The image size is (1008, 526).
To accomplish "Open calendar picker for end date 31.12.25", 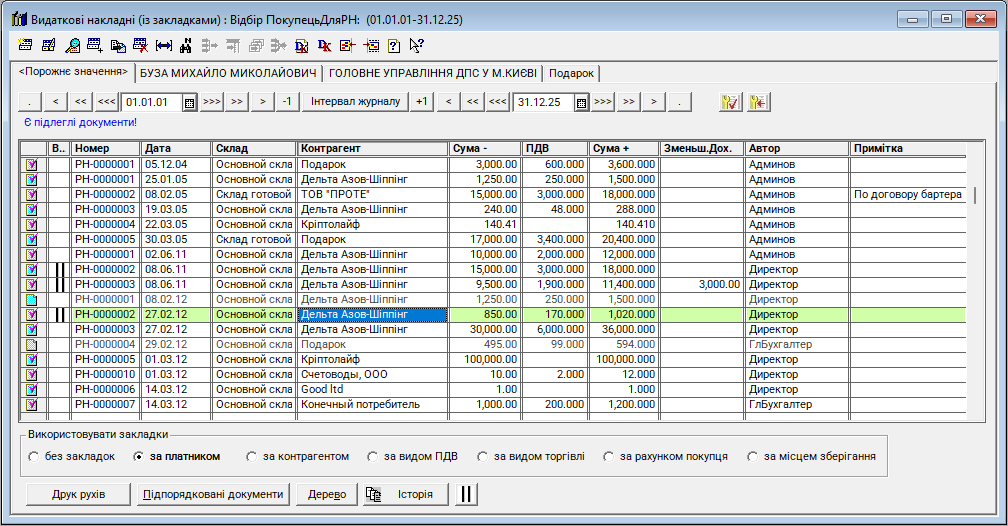I will click(x=581, y=102).
